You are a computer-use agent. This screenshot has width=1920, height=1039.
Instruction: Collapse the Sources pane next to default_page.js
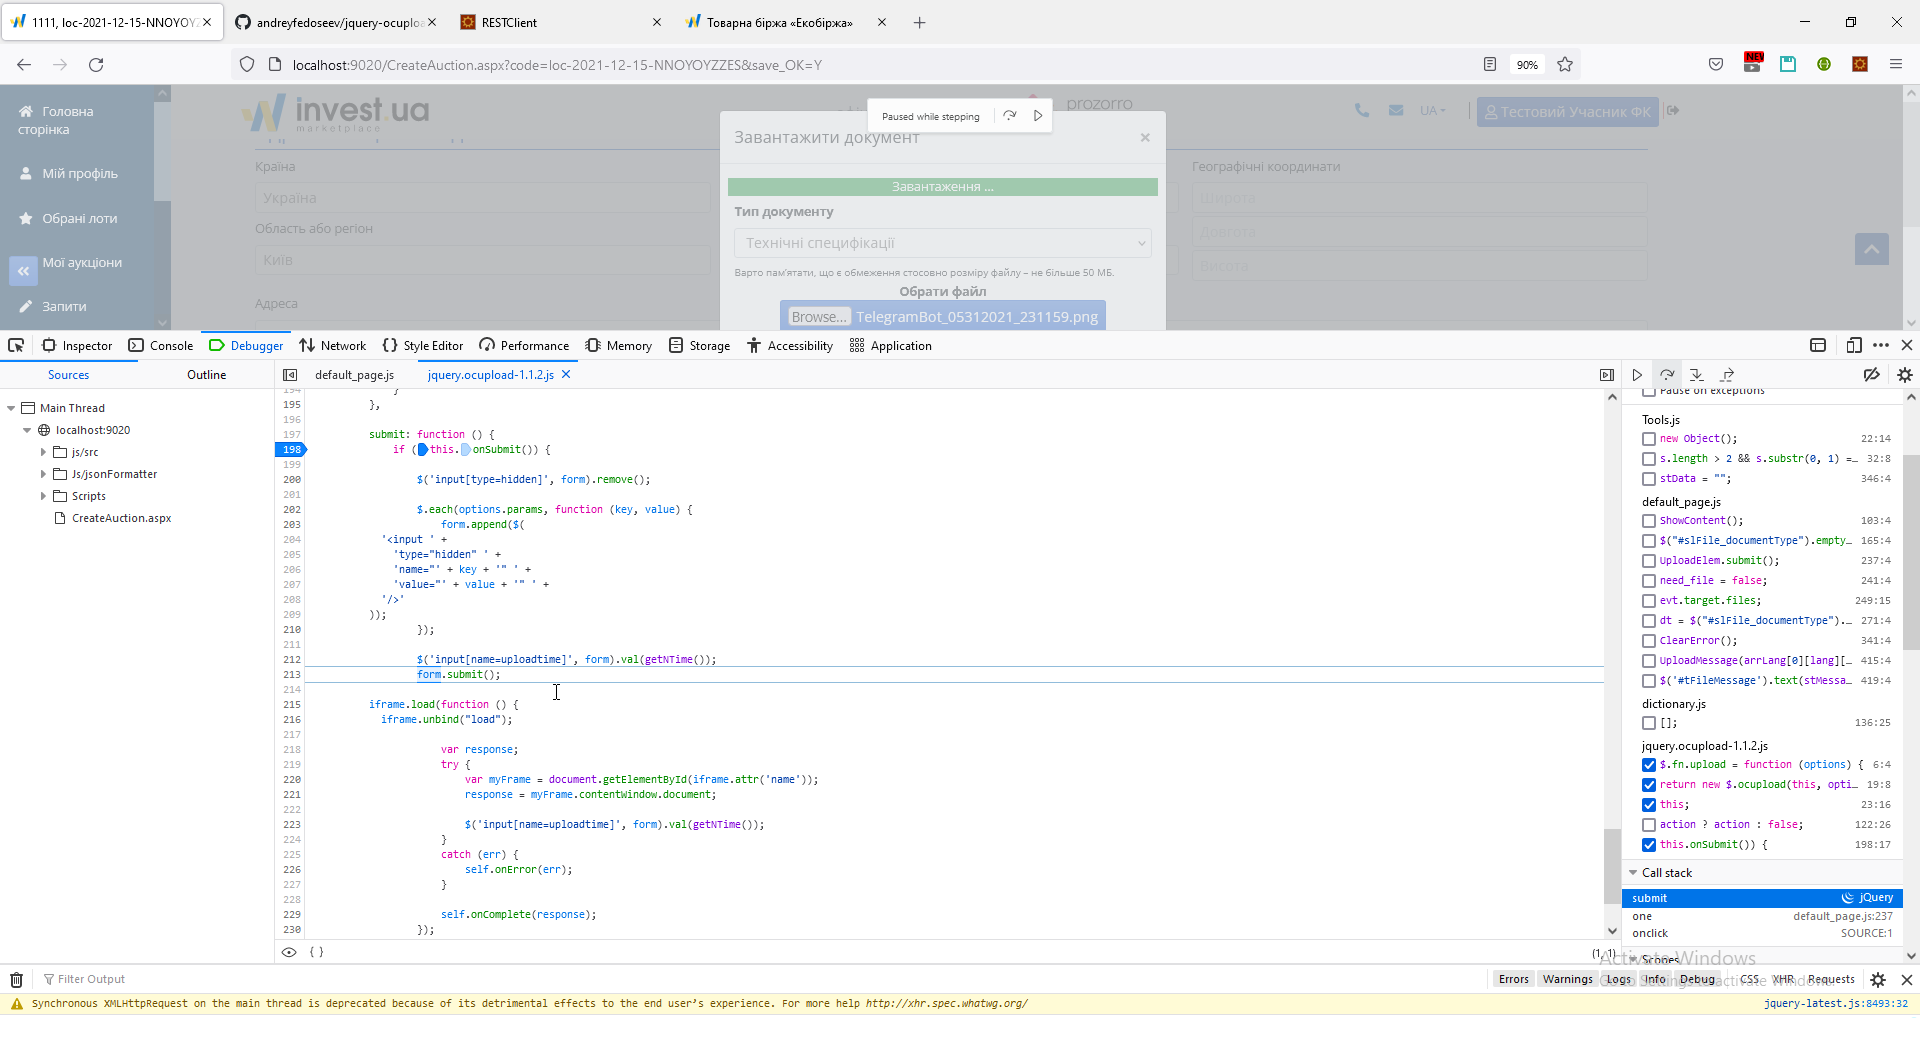pyautogui.click(x=290, y=375)
